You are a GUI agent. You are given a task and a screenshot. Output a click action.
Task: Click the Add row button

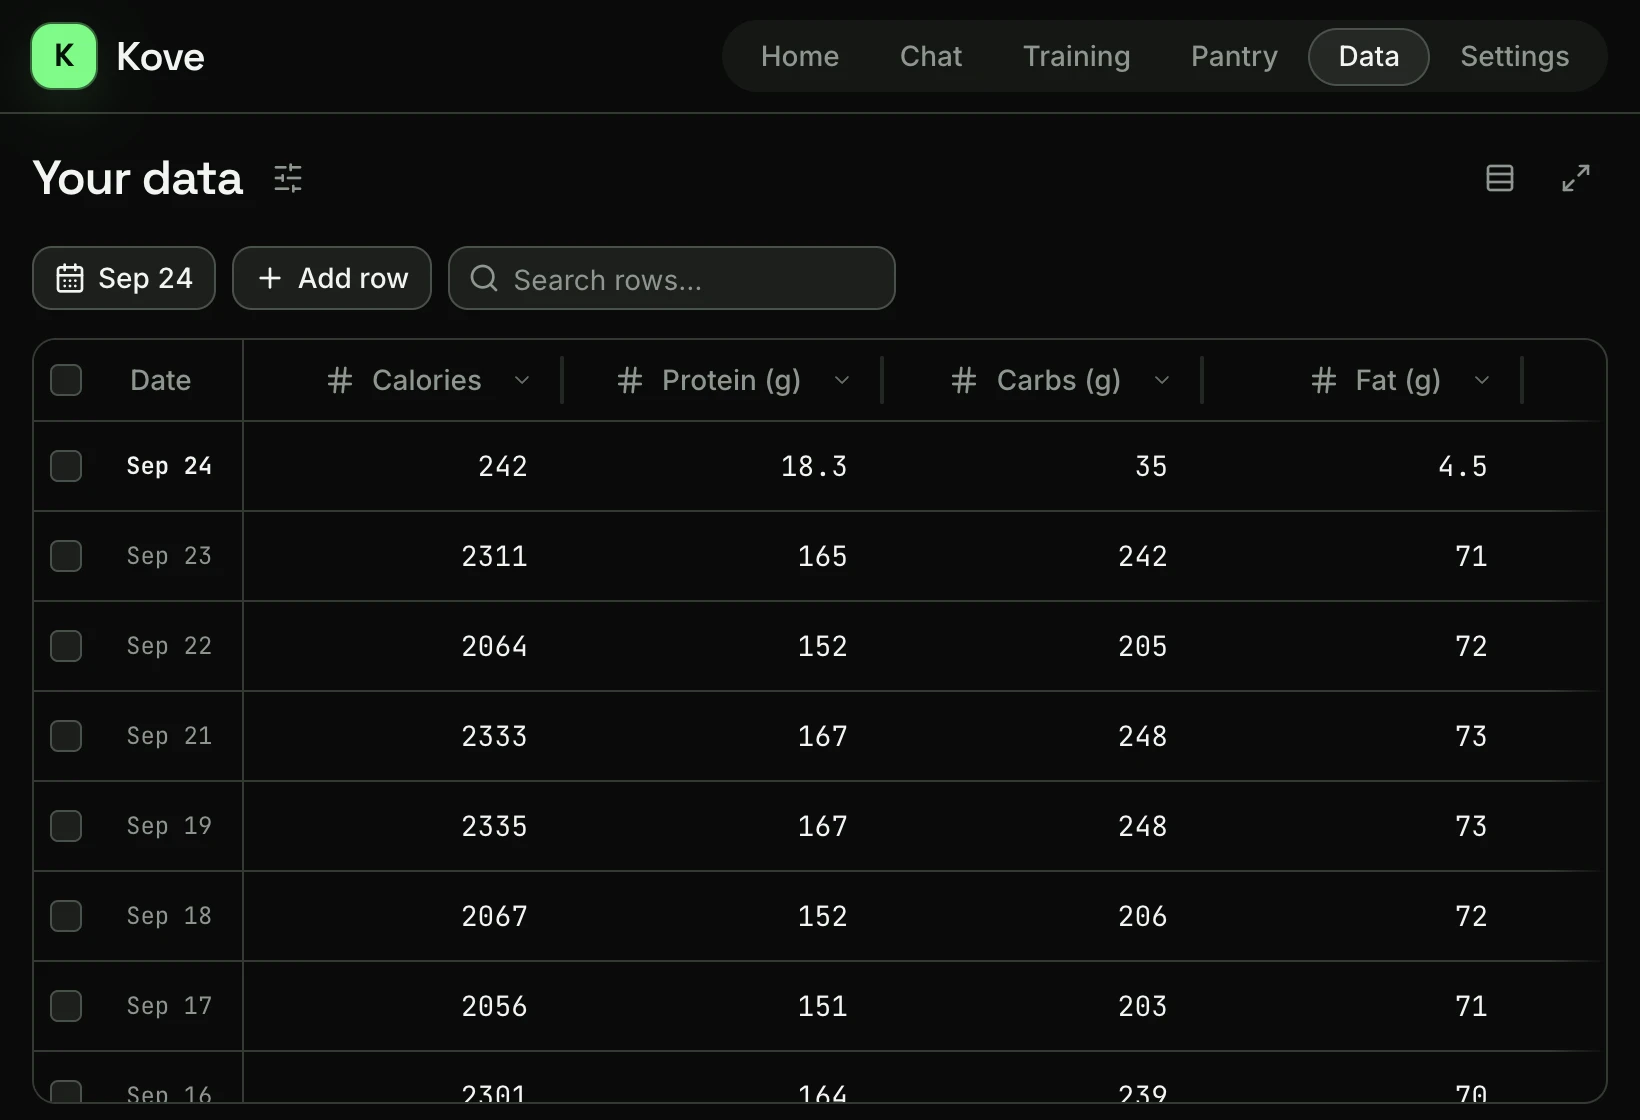click(x=332, y=278)
